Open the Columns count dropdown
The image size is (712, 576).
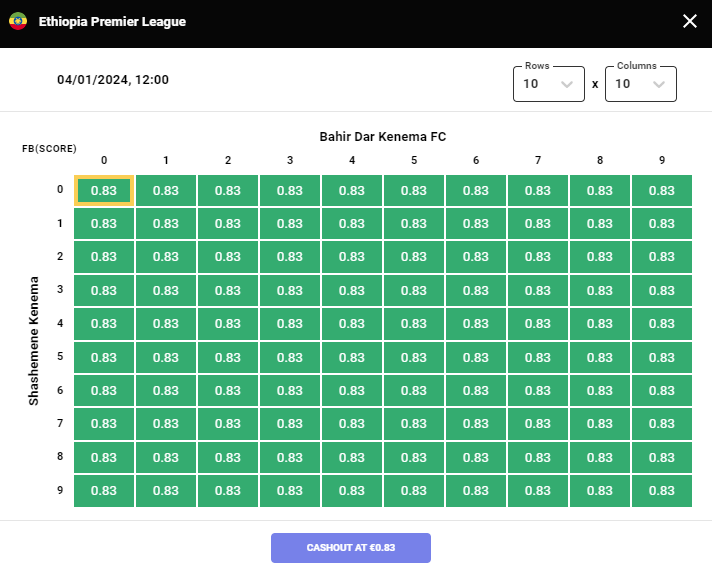click(640, 84)
